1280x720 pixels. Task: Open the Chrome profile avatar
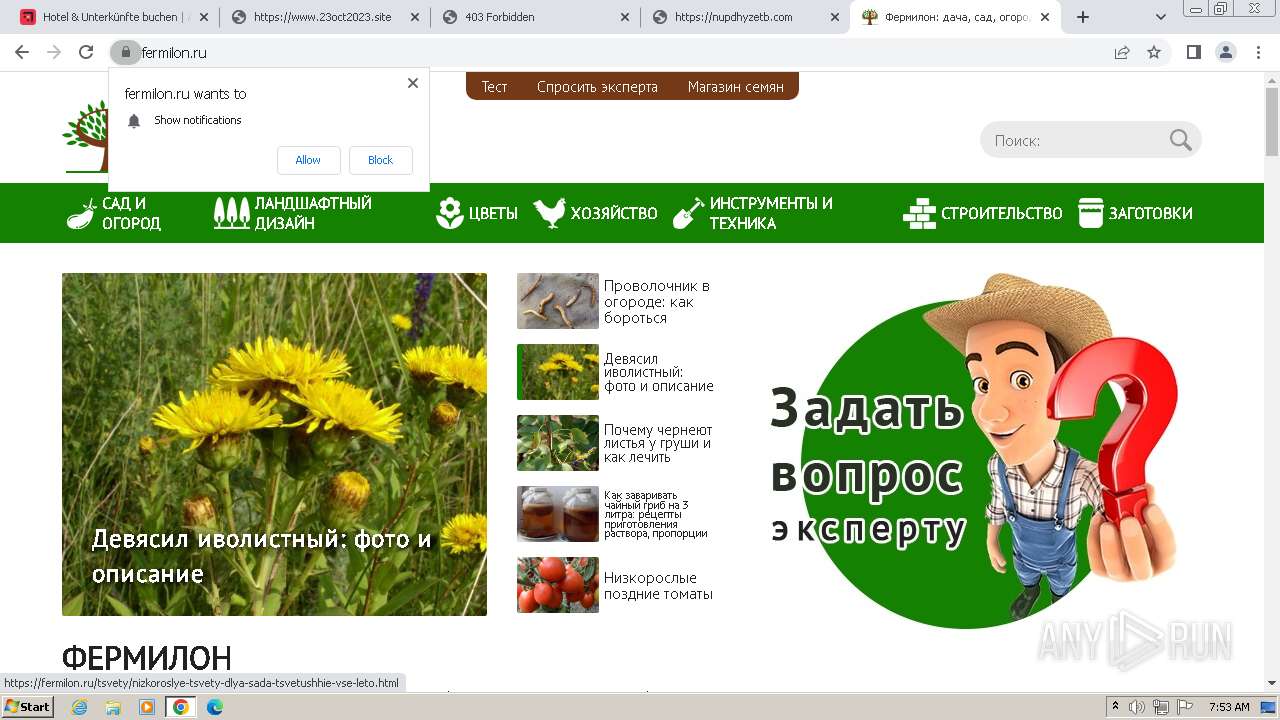click(1225, 52)
